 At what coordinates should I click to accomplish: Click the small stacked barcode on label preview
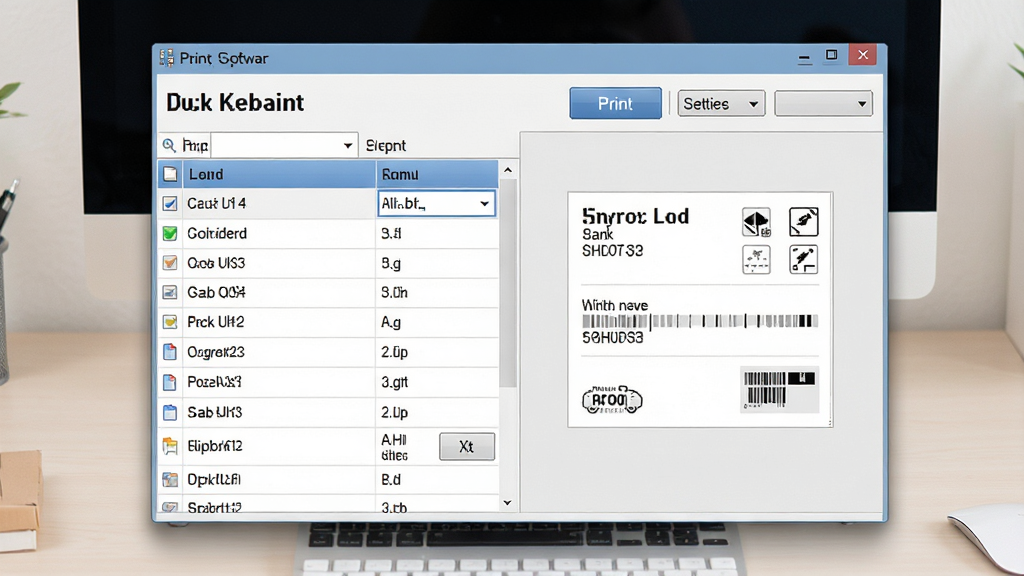click(779, 389)
